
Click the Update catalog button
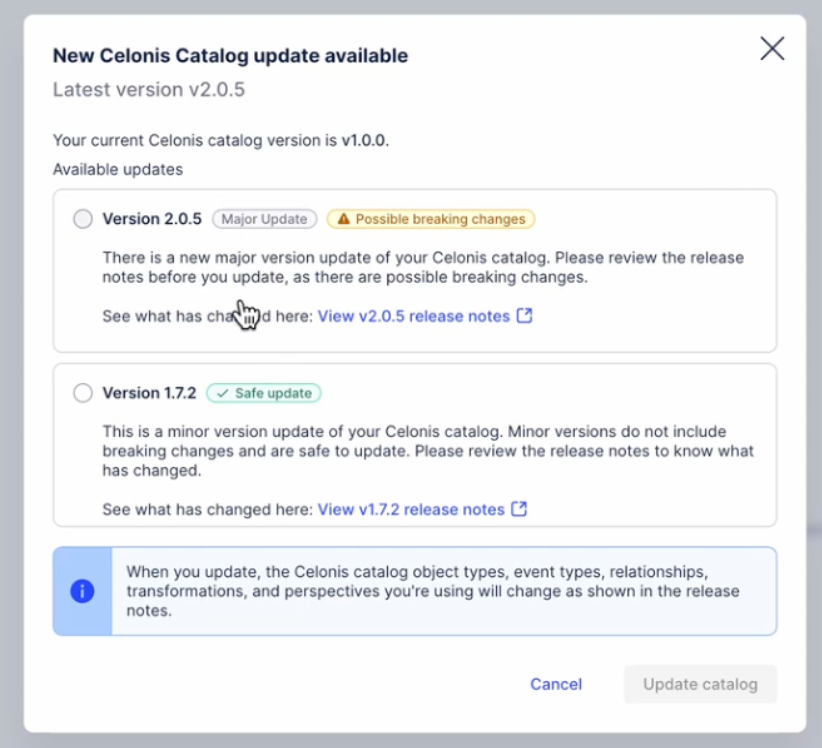pyautogui.click(x=700, y=684)
